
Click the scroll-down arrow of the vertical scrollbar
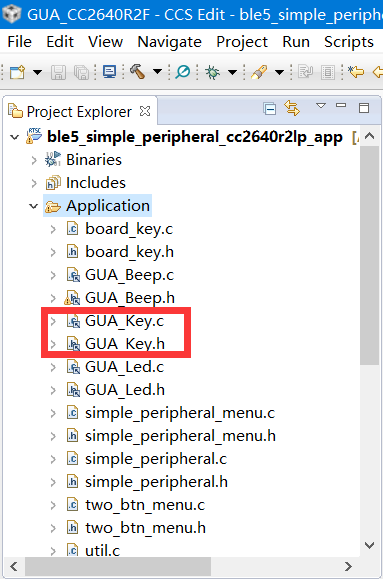tap(369, 545)
